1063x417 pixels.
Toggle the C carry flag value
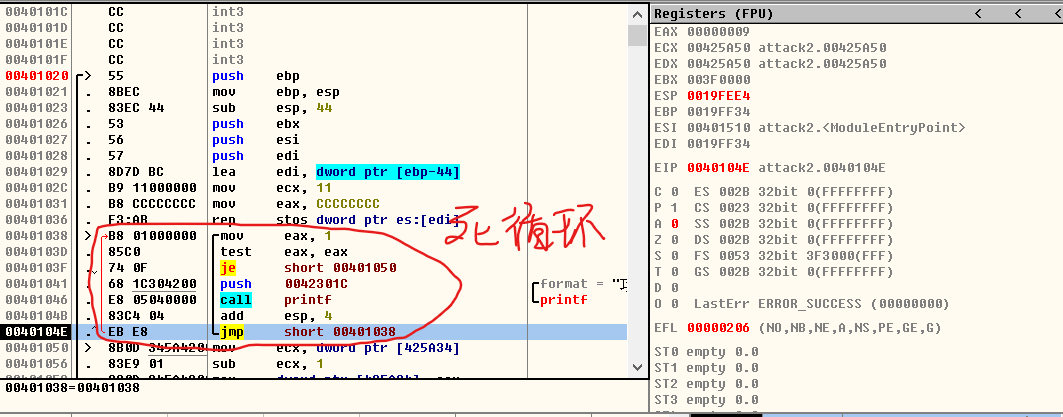coord(674,190)
